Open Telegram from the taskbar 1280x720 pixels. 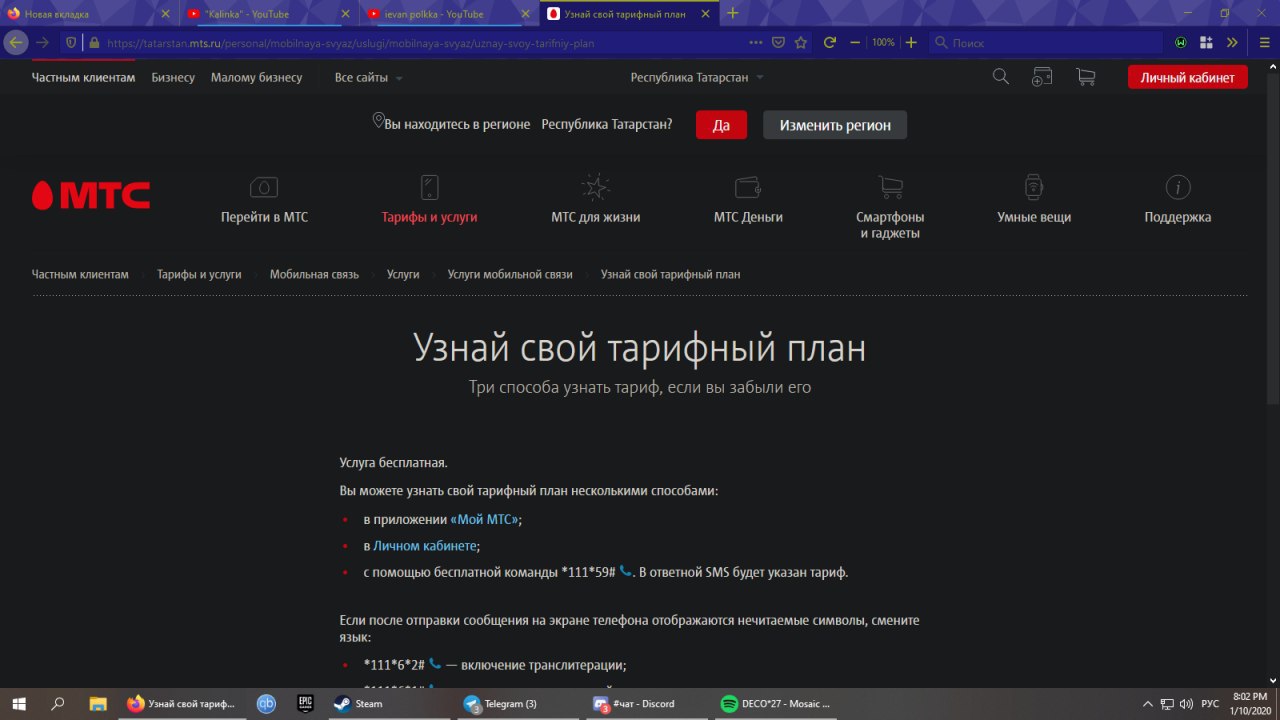point(518,704)
